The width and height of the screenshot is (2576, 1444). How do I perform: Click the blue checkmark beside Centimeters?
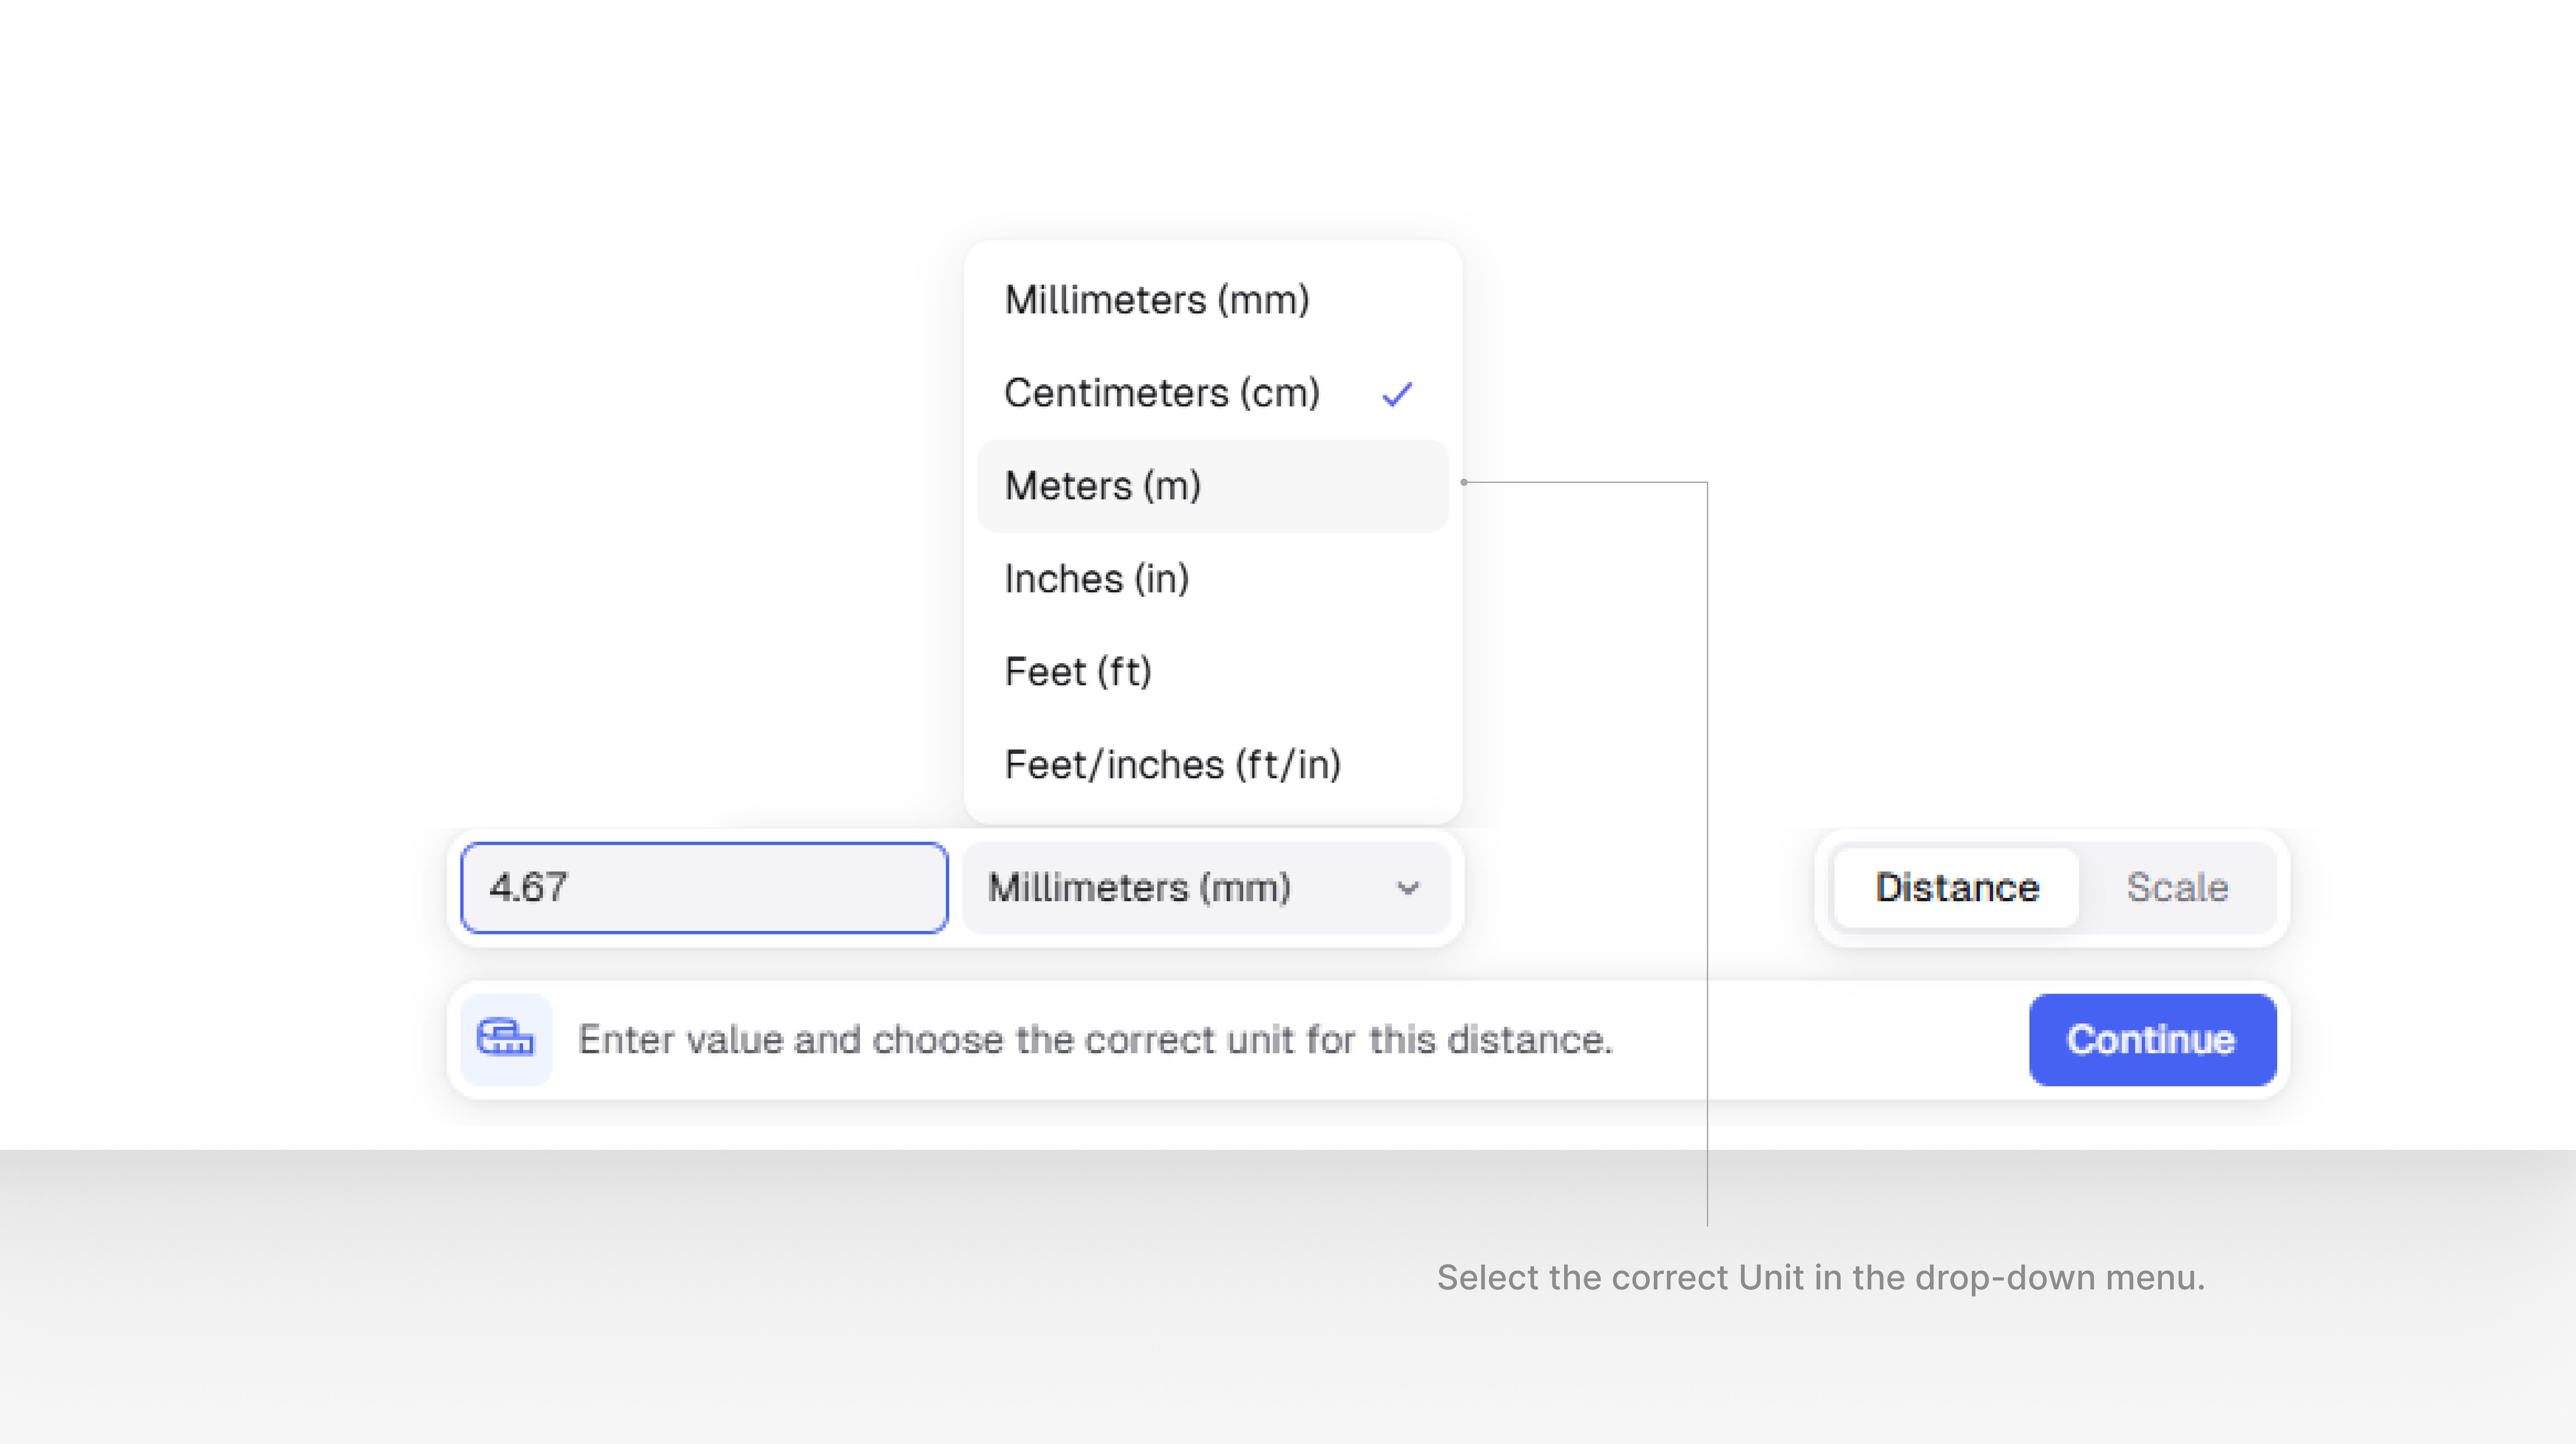point(1397,394)
